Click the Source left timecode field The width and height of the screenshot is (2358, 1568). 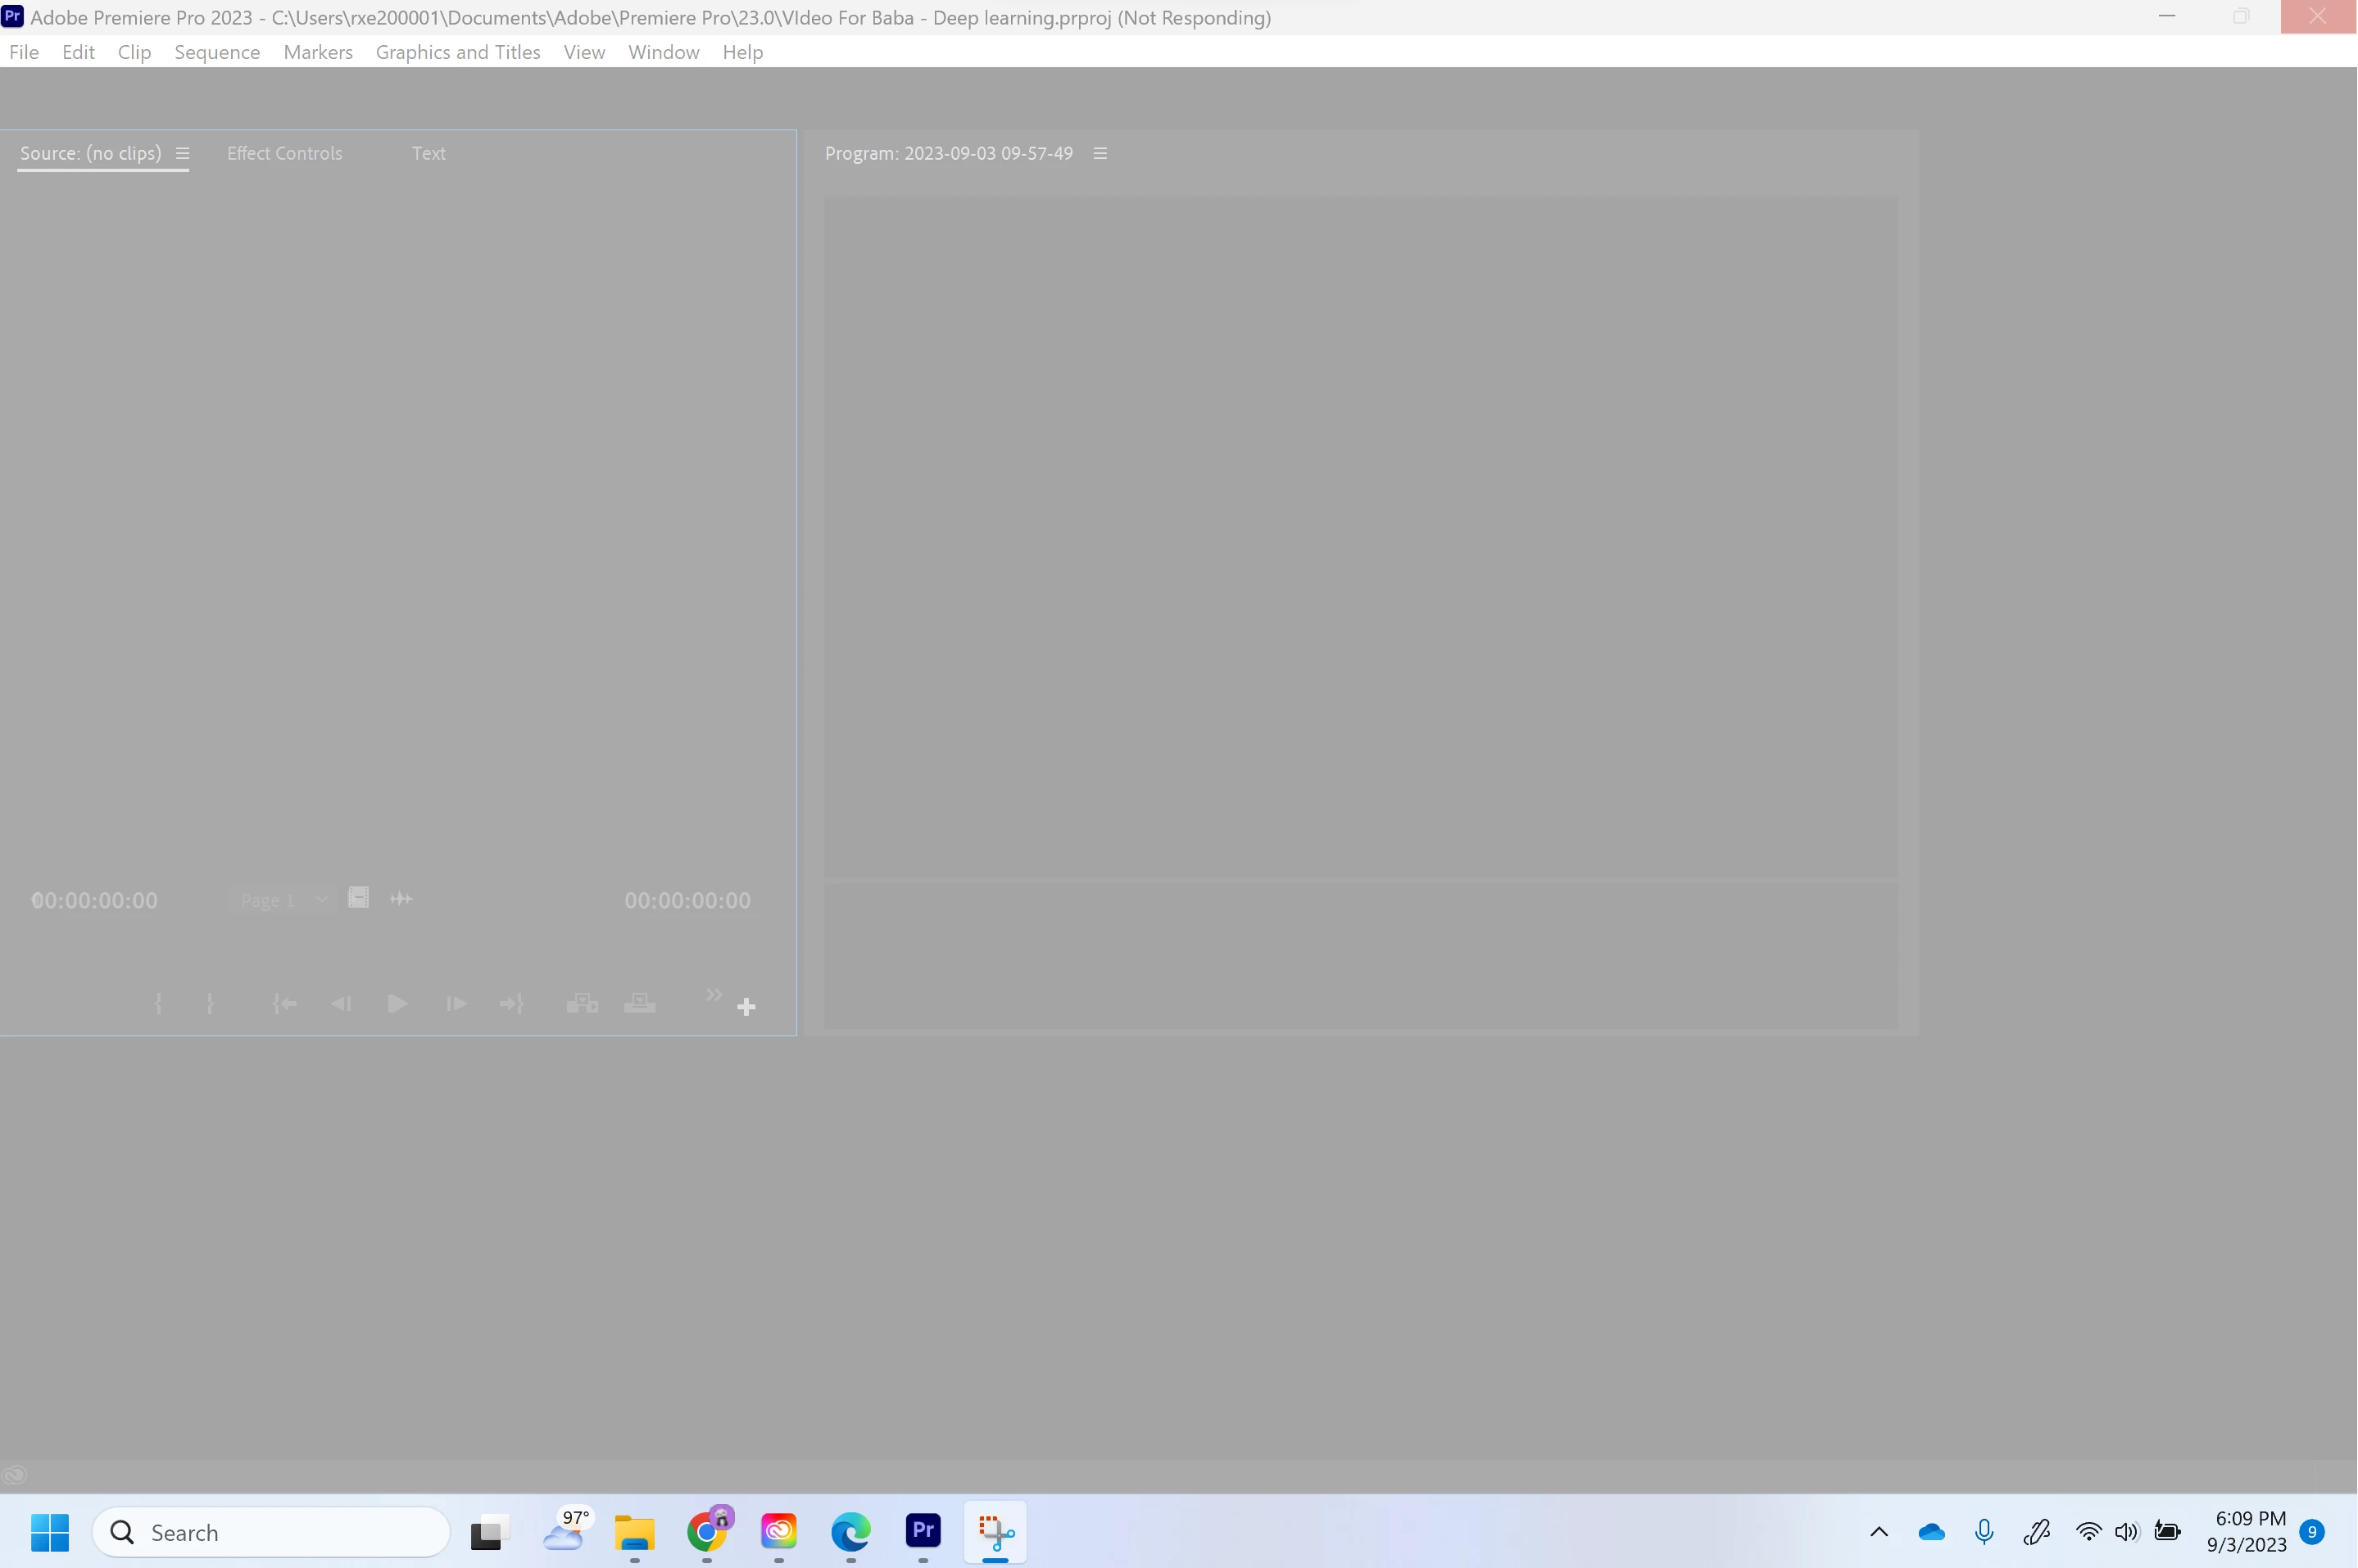click(x=94, y=900)
